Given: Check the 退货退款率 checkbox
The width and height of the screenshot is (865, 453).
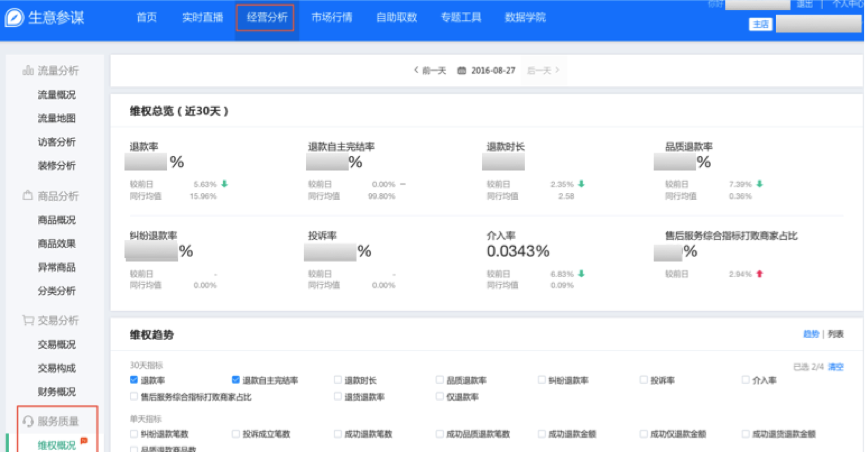Looking at the screenshot, I should [x=338, y=396].
